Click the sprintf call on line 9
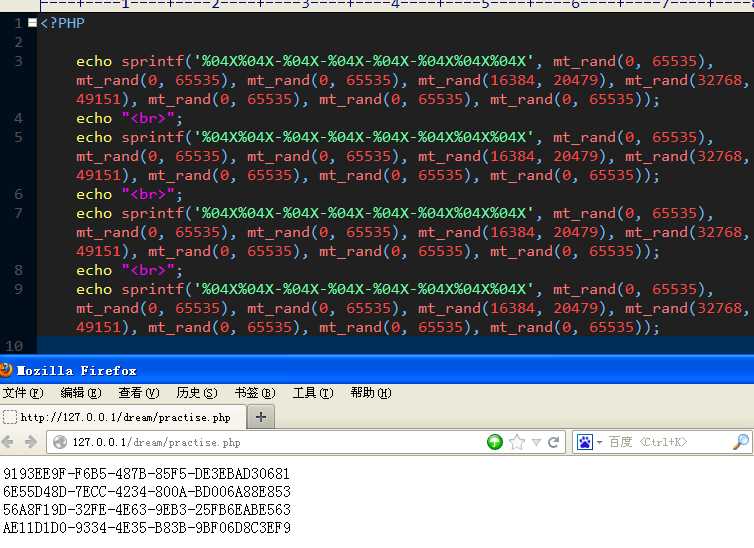Screen dimensions: 754x548 point(415,308)
